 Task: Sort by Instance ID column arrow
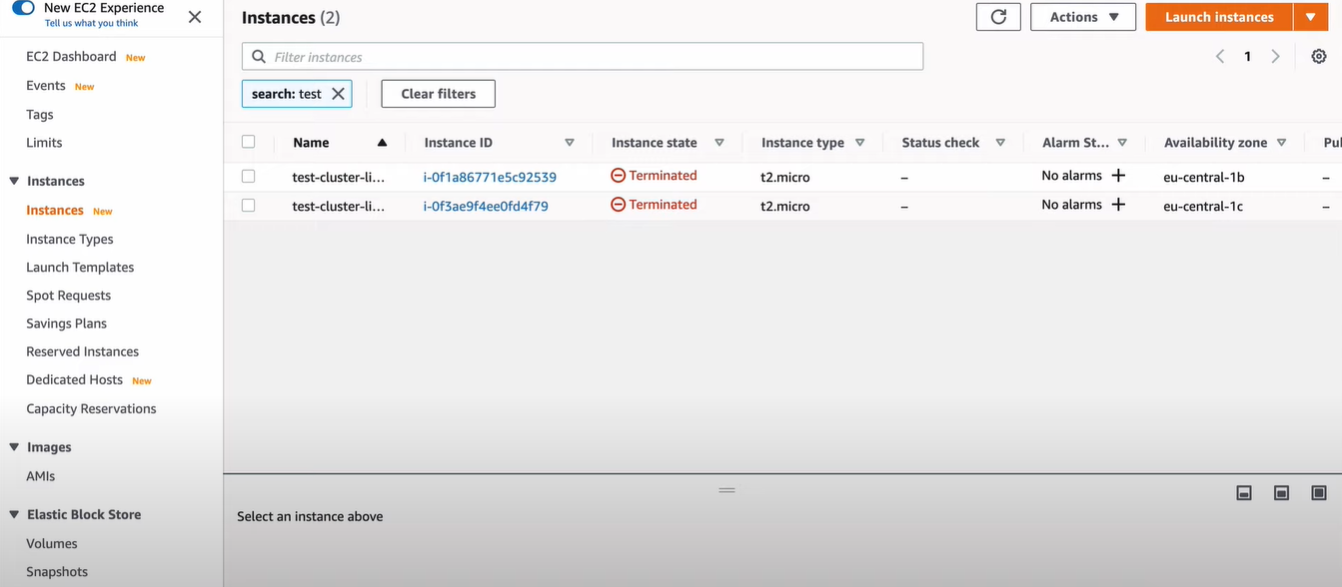click(x=569, y=143)
